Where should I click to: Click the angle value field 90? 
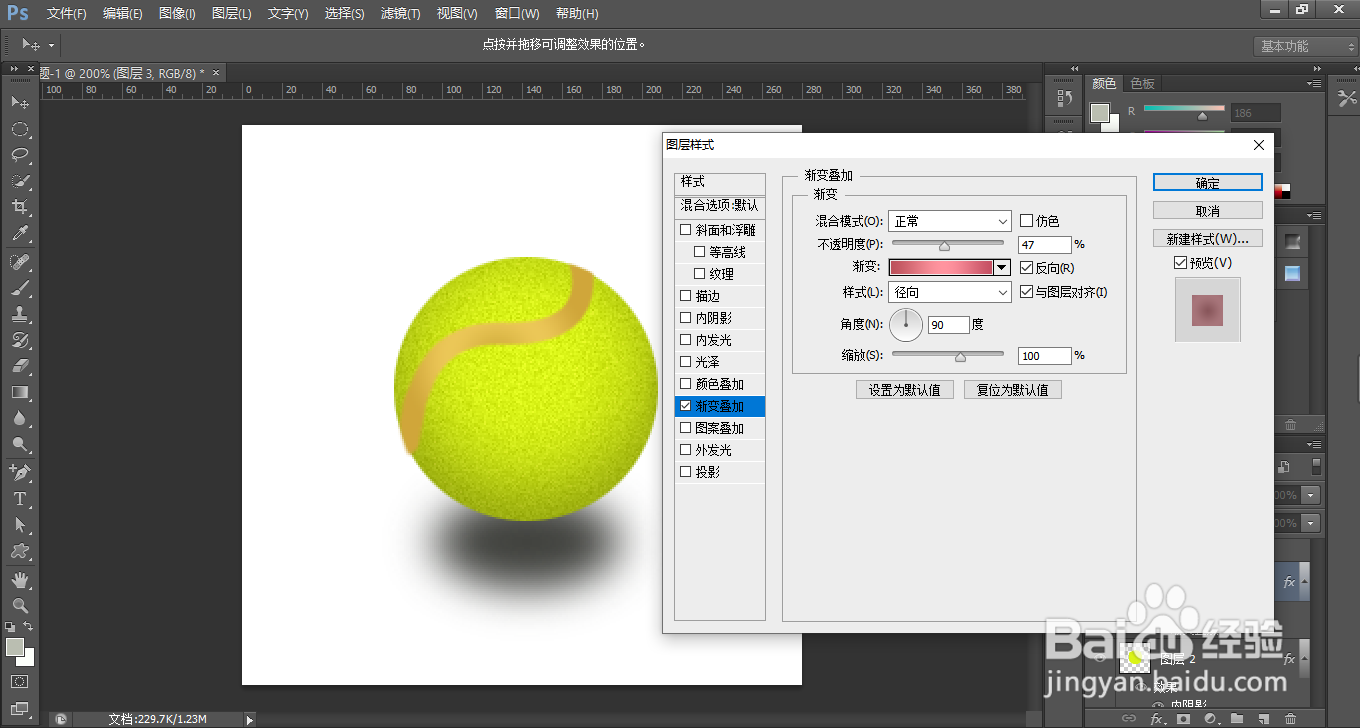pos(949,325)
